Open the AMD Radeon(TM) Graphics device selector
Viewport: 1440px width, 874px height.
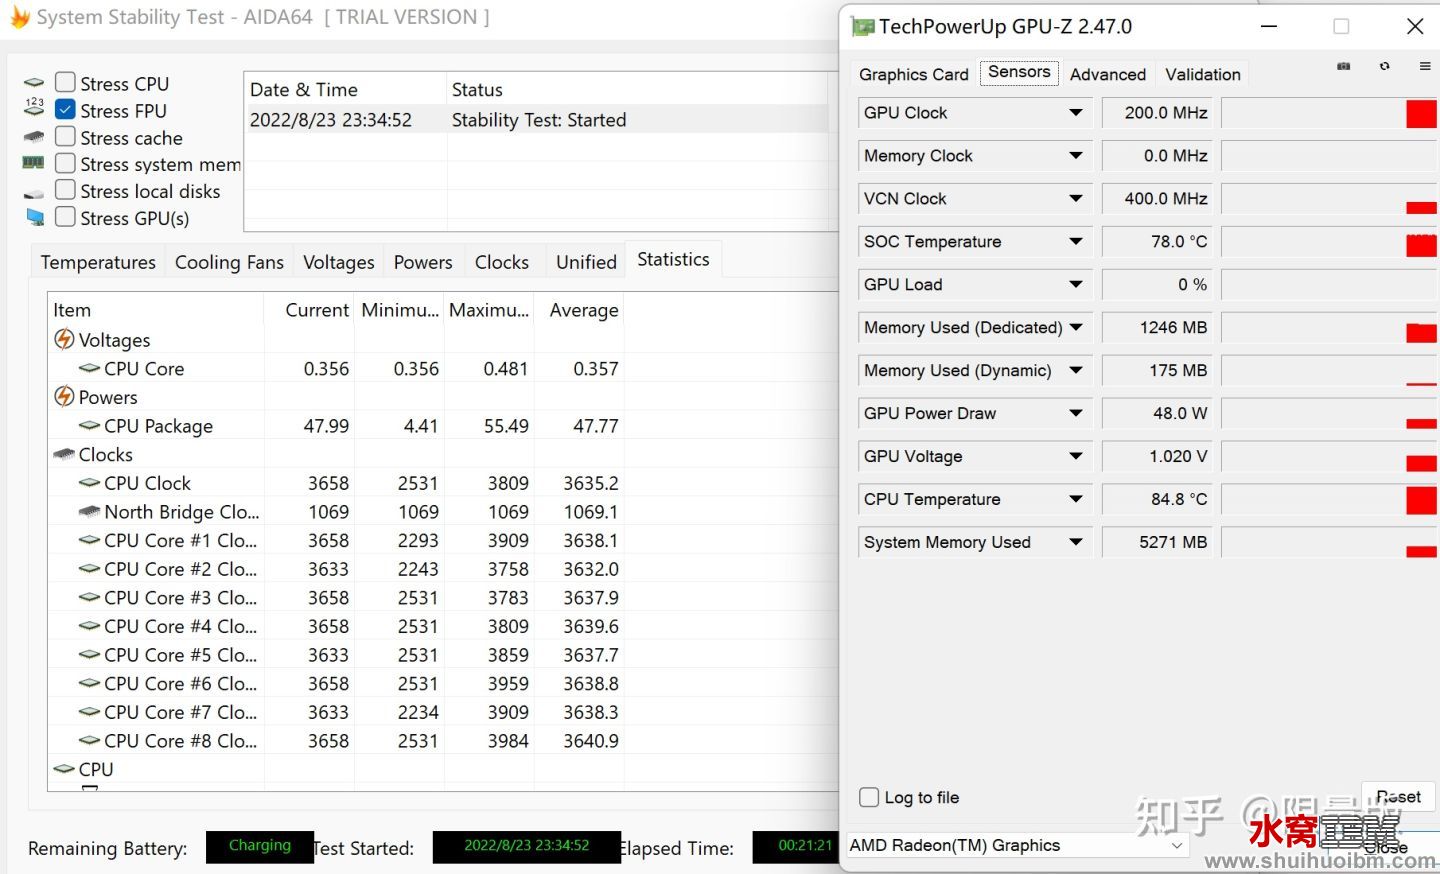tap(1019, 846)
